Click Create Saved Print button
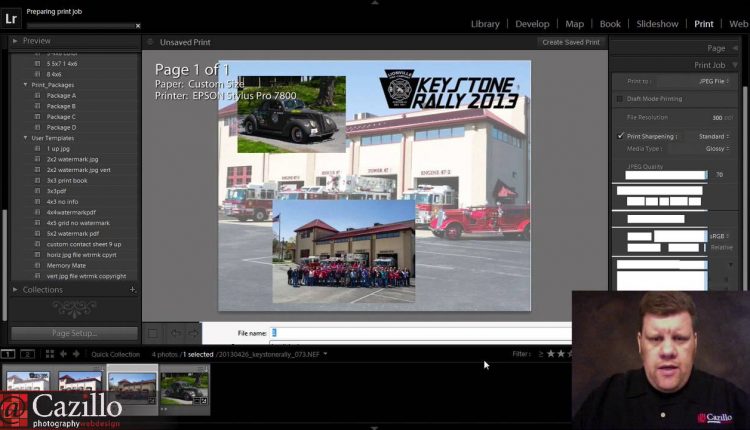 [x=571, y=42]
